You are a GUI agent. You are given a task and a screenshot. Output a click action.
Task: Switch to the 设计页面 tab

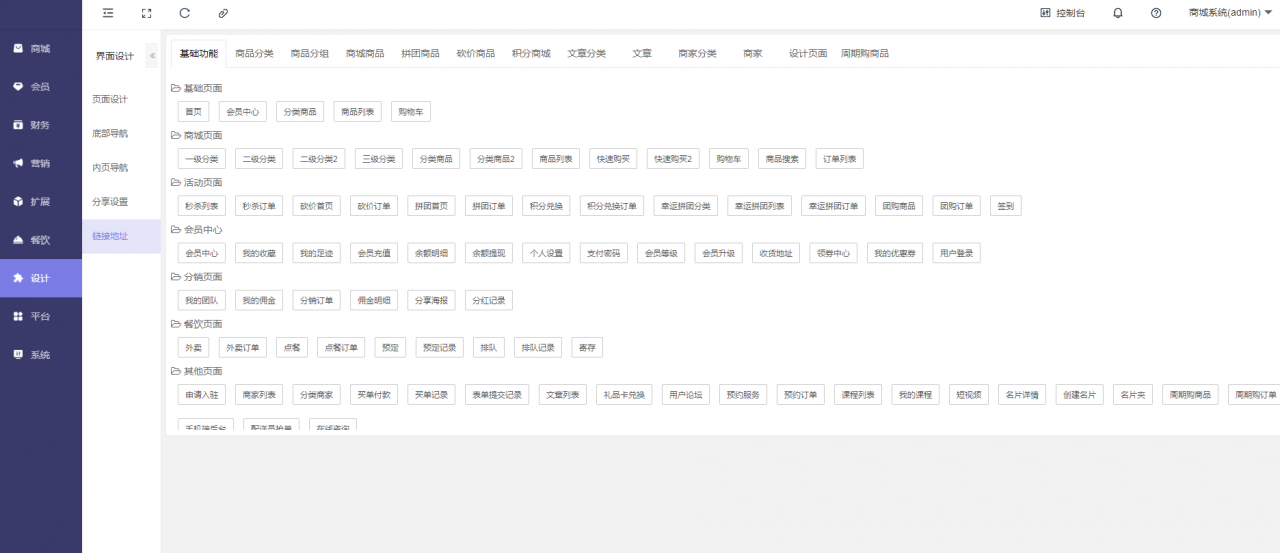tap(808, 53)
